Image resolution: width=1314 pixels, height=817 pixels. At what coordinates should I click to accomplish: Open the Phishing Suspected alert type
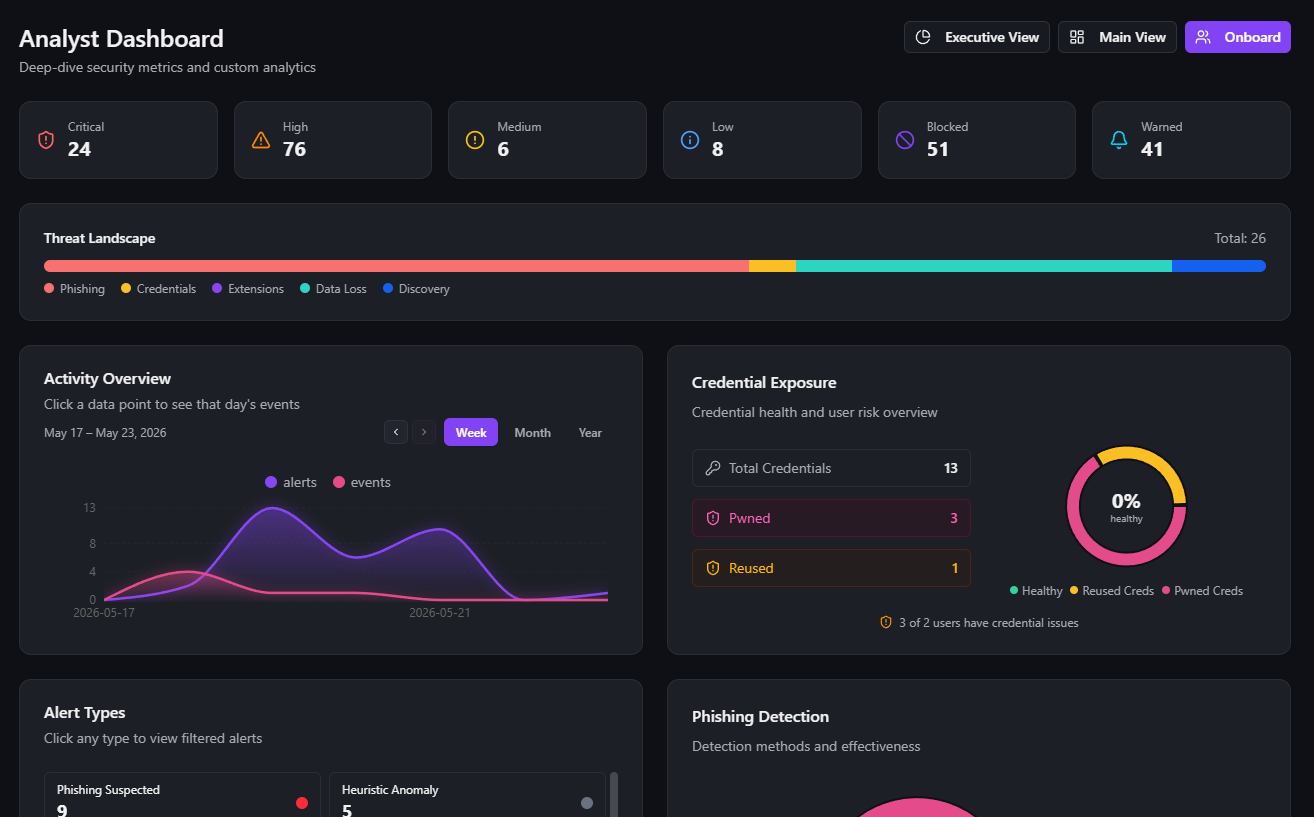point(182,795)
